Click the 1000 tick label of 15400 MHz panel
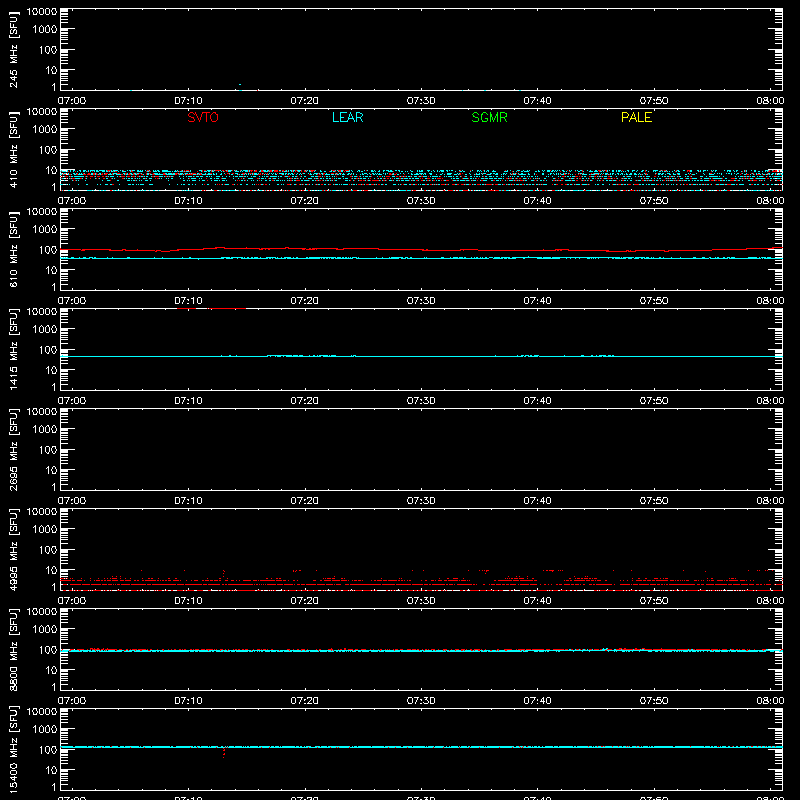The width and height of the screenshot is (800, 800). pos(45,730)
